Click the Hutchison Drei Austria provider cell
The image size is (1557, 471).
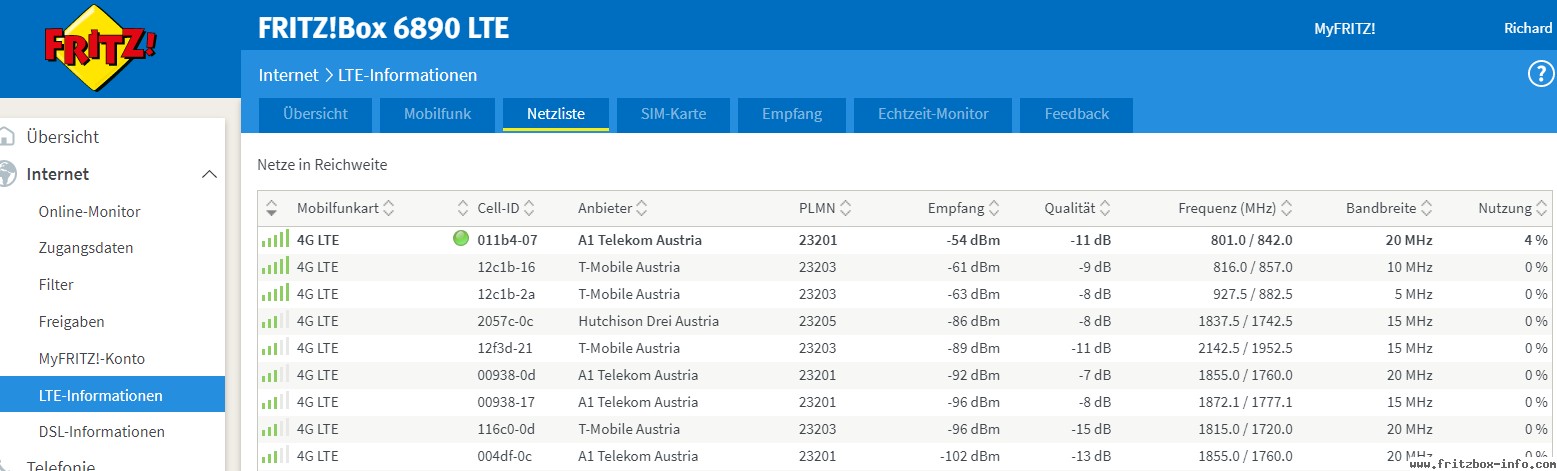coord(648,321)
